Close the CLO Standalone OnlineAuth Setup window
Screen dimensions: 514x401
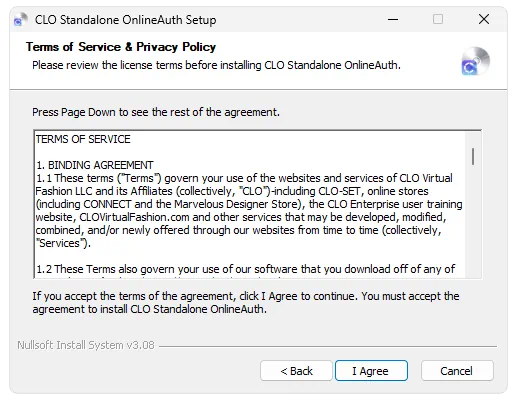tap(484, 19)
